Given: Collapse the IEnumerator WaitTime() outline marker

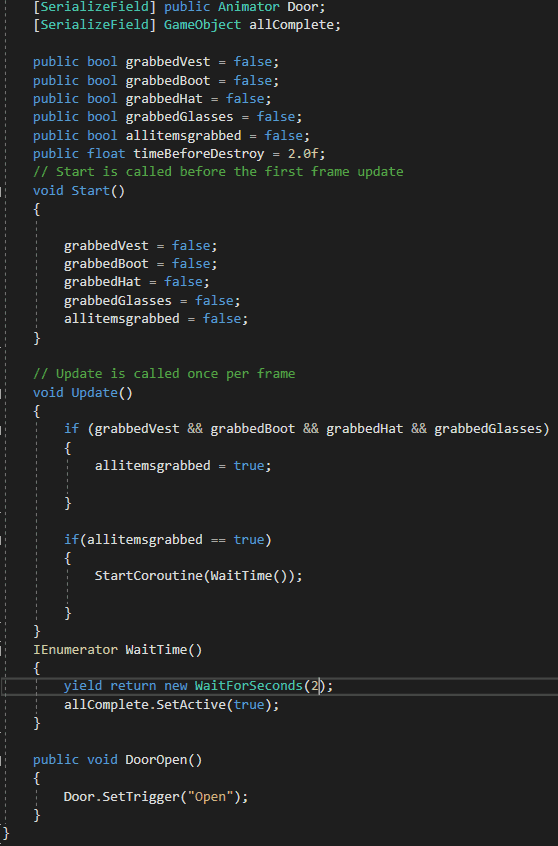Looking at the screenshot, I should (2, 650).
